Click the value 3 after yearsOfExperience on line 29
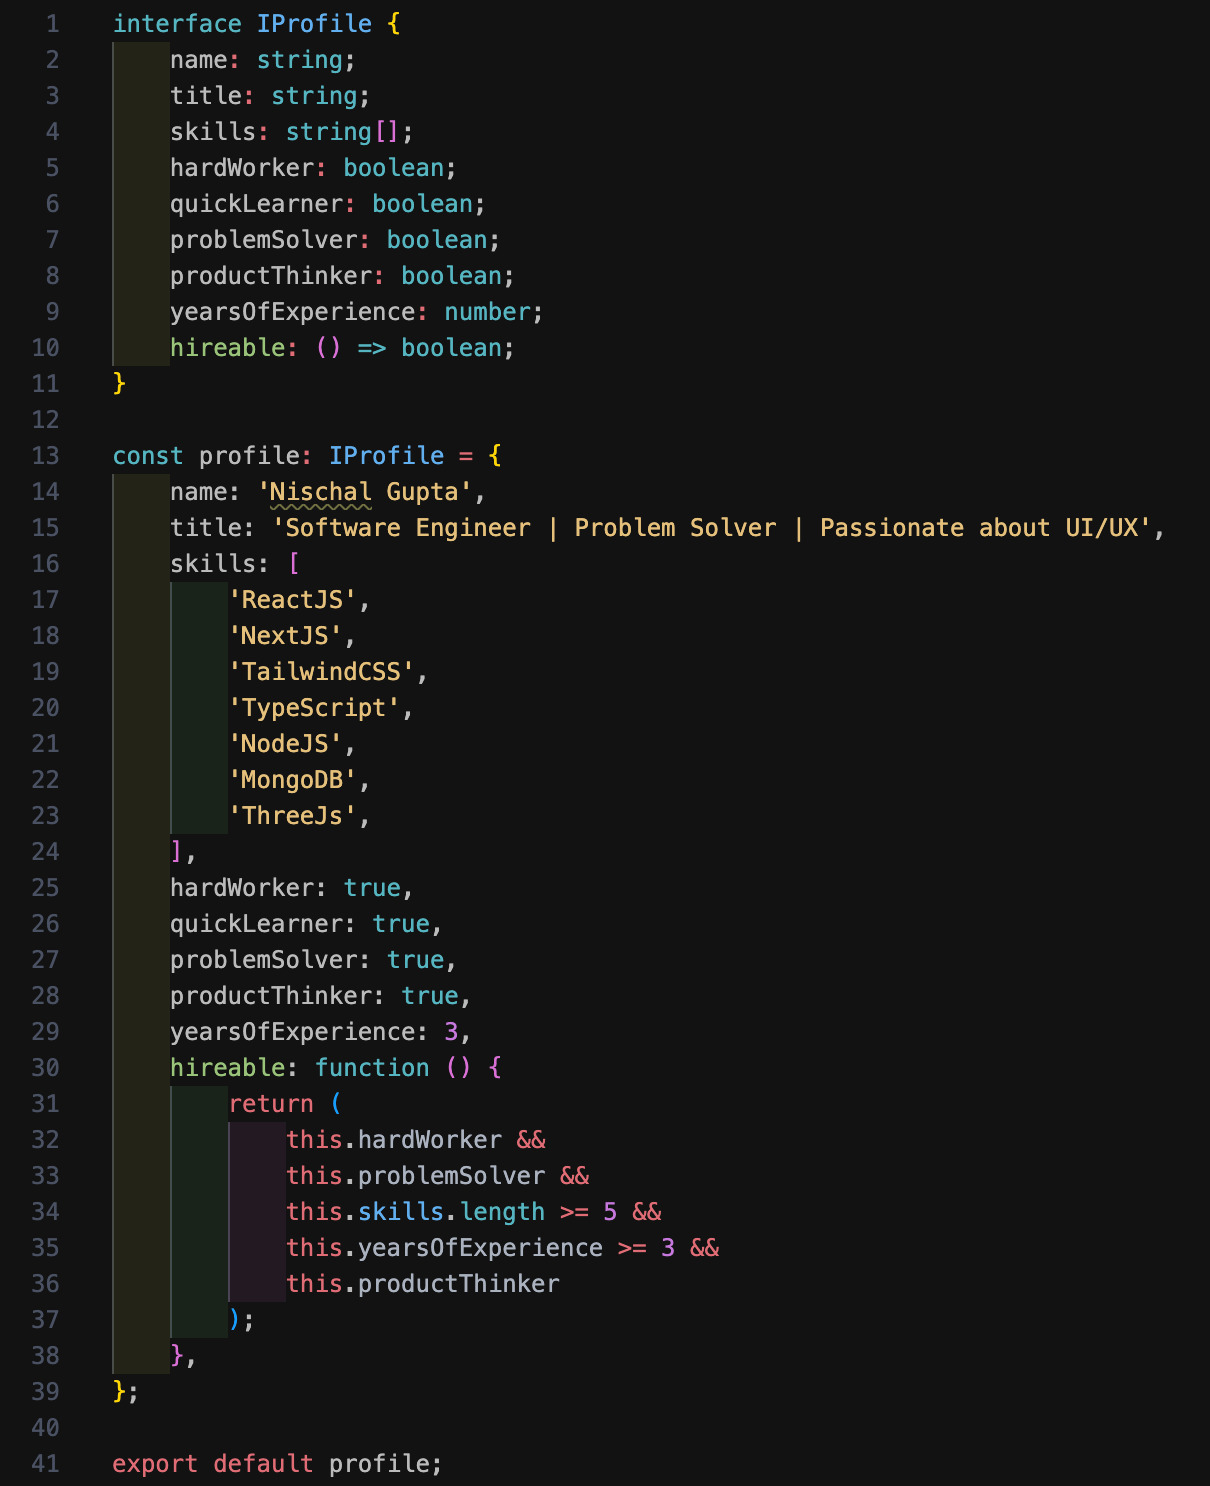The height and width of the screenshot is (1486, 1210). point(451,1032)
